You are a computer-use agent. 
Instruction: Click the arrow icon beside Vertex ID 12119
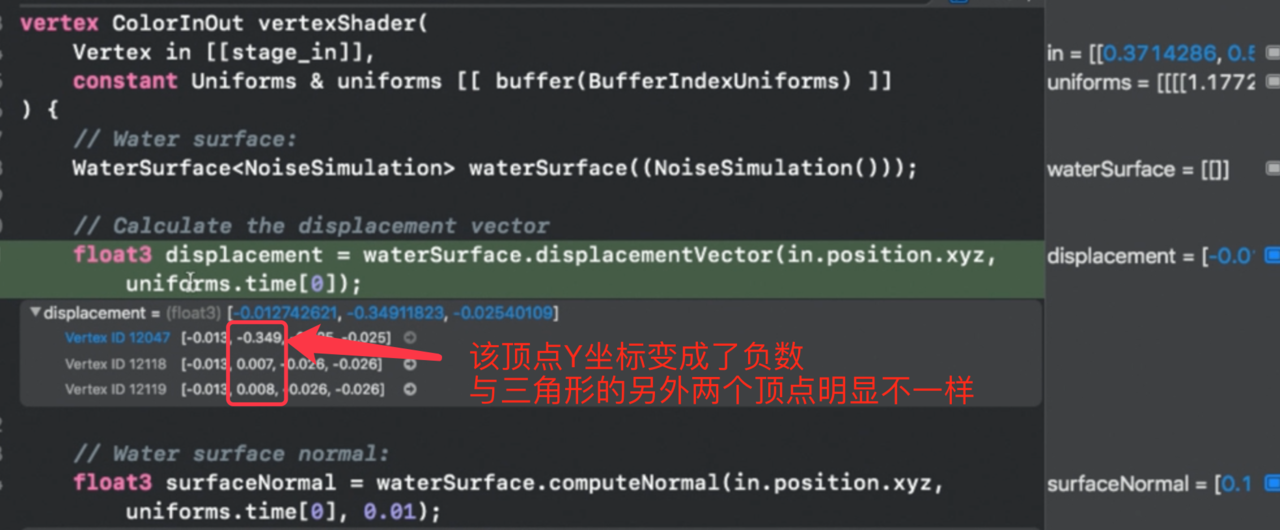coord(409,389)
